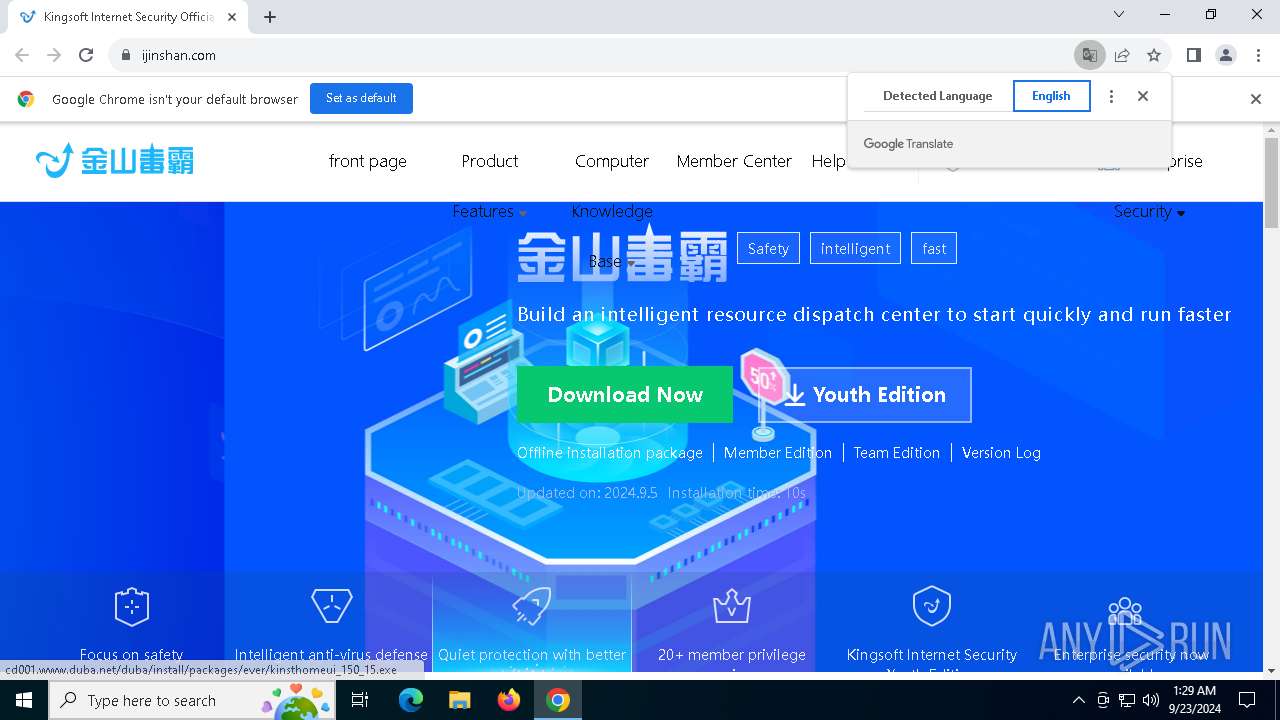Click the site security lock icon

pos(126,55)
